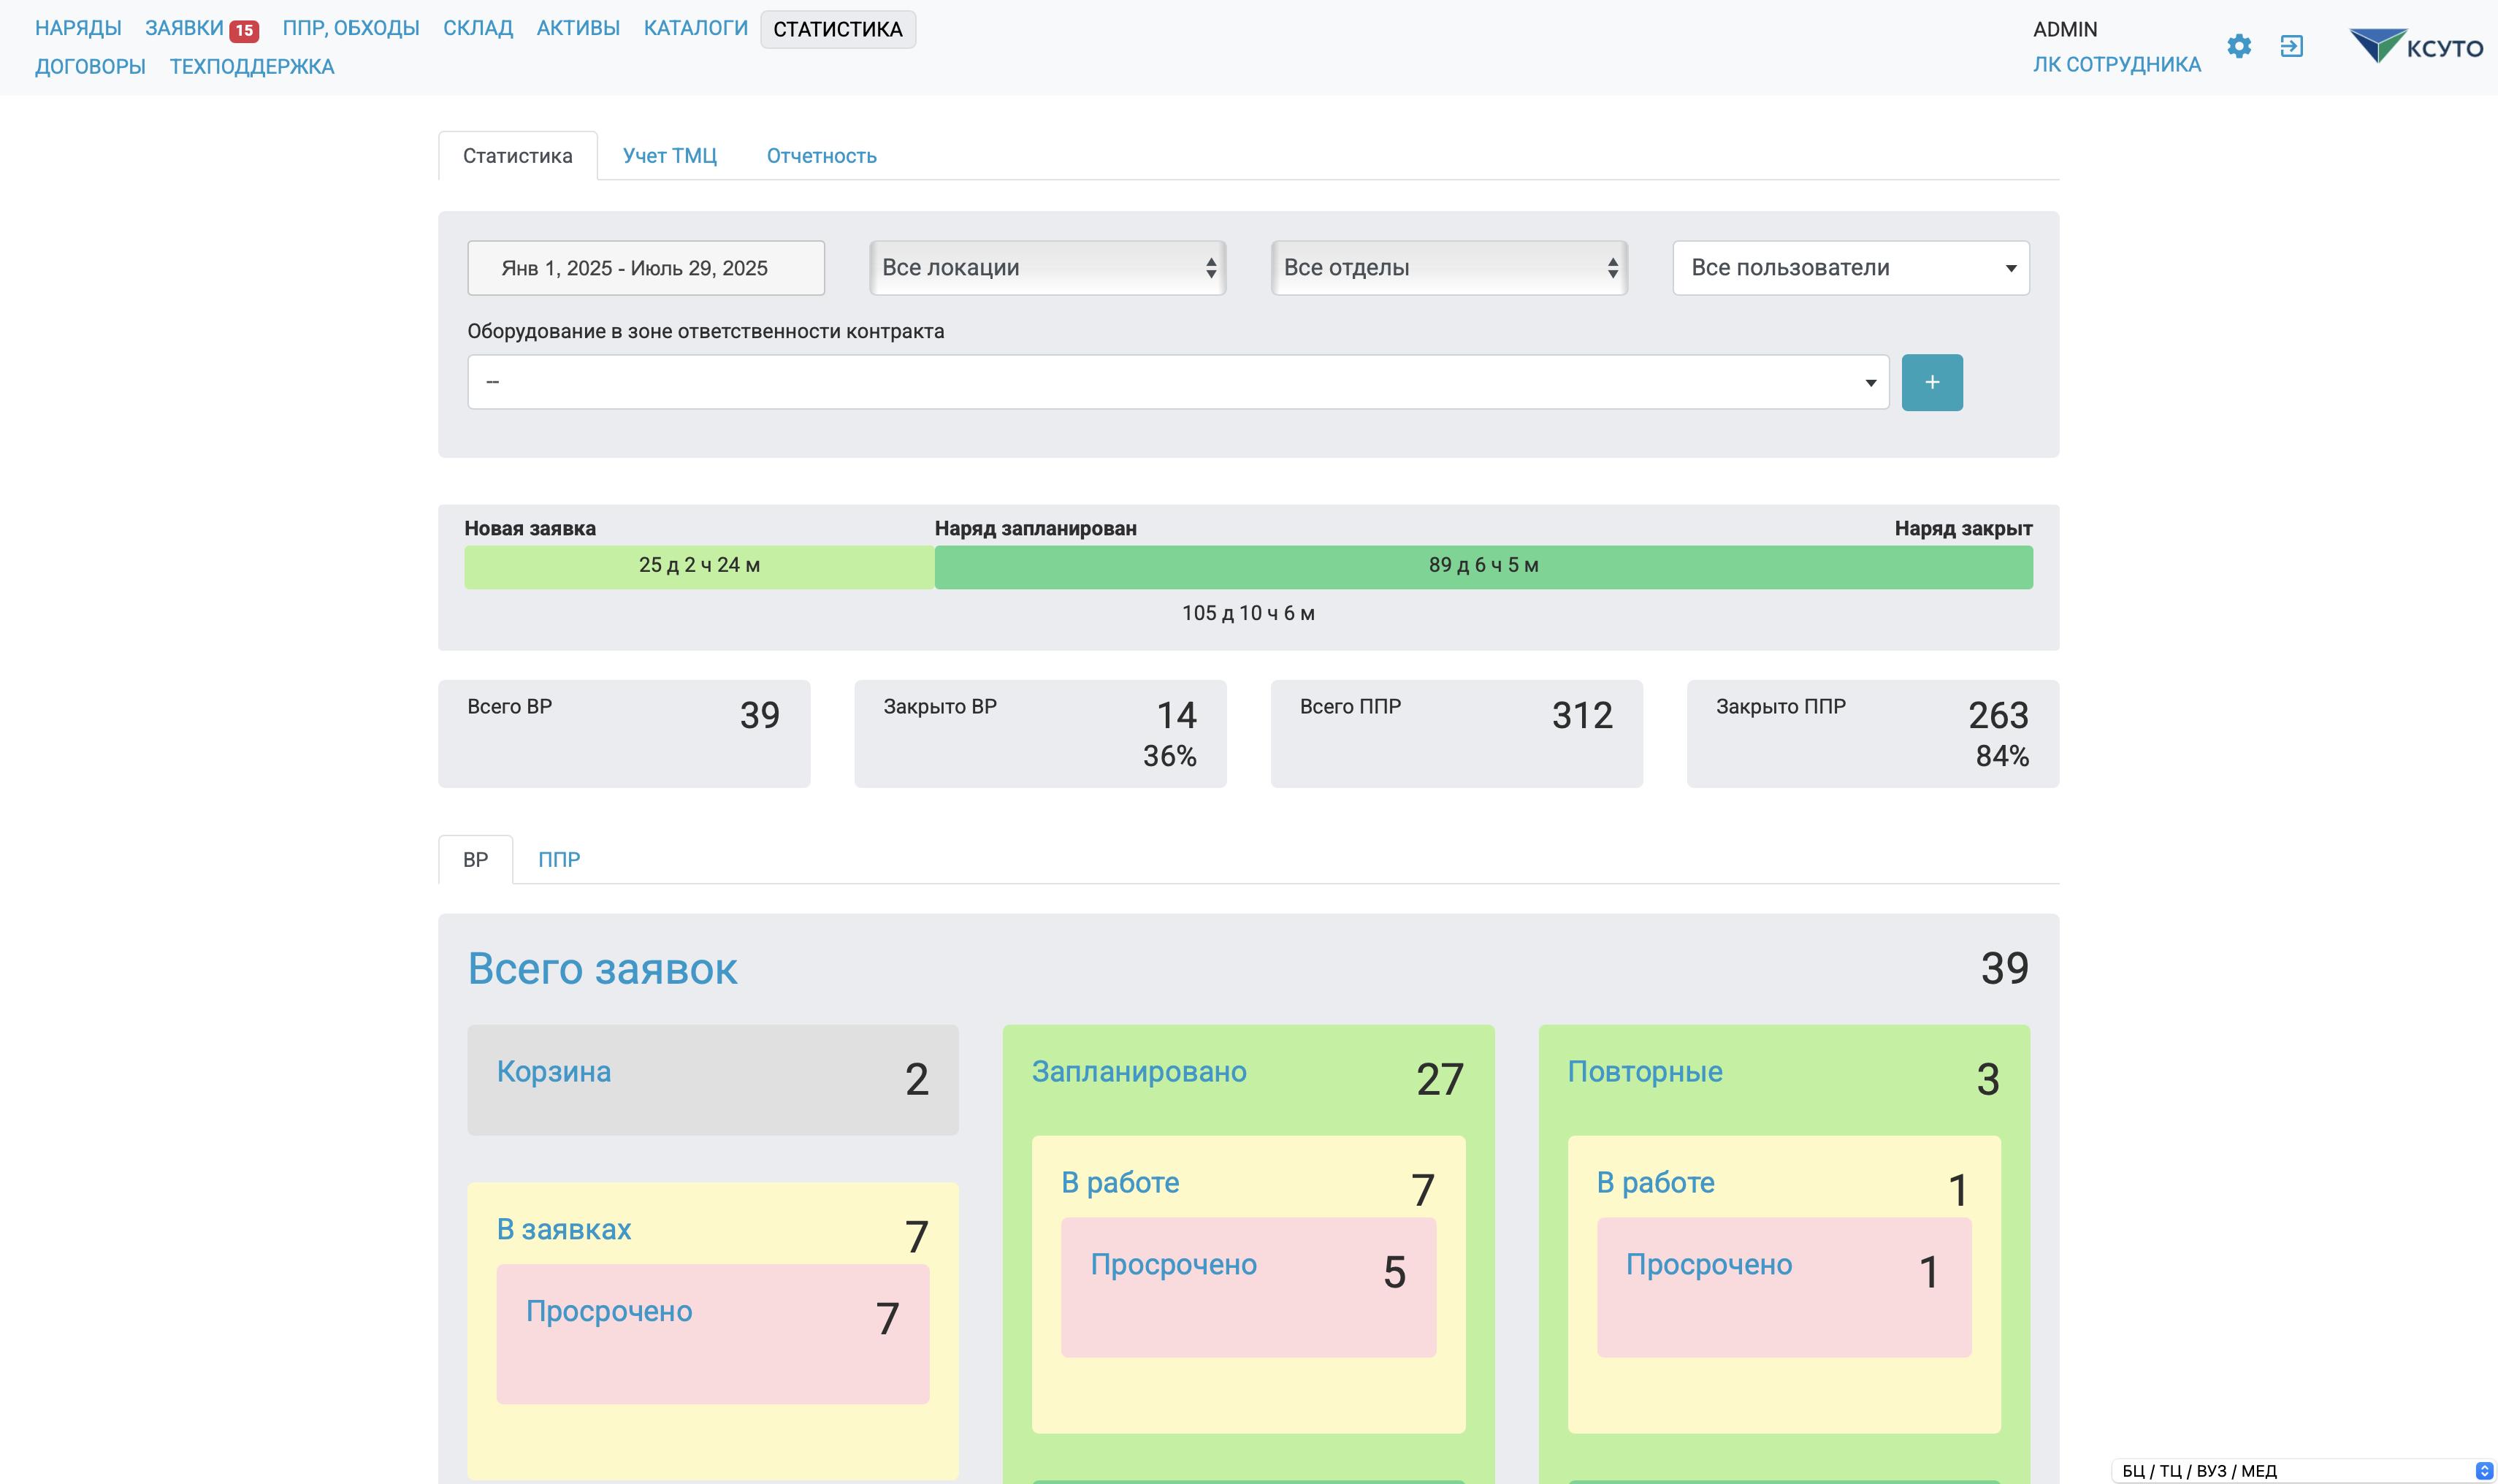Viewport: 2498px width, 1484px height.
Task: Click the red 15 badge on Заявки
Action: (244, 30)
